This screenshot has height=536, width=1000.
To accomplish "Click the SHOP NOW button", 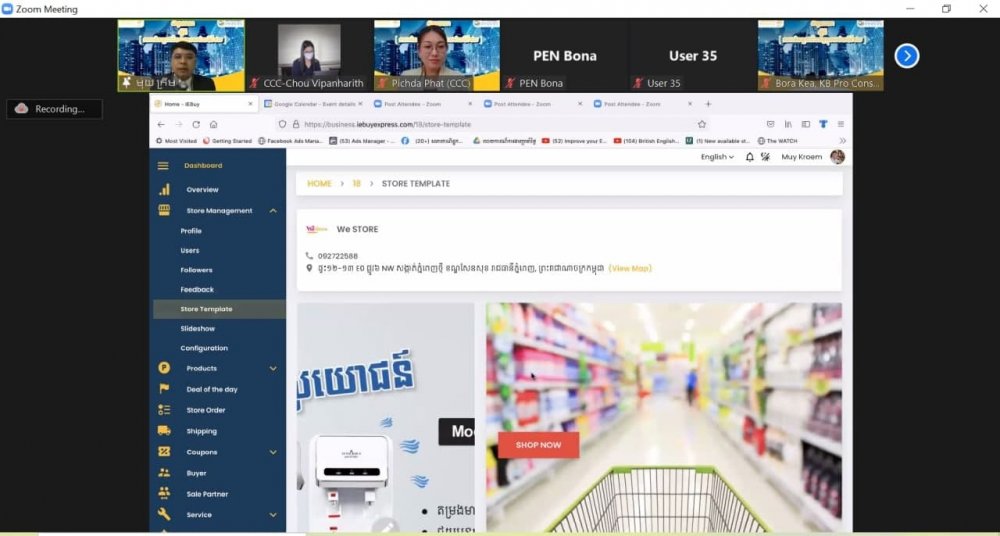I will [x=538, y=445].
